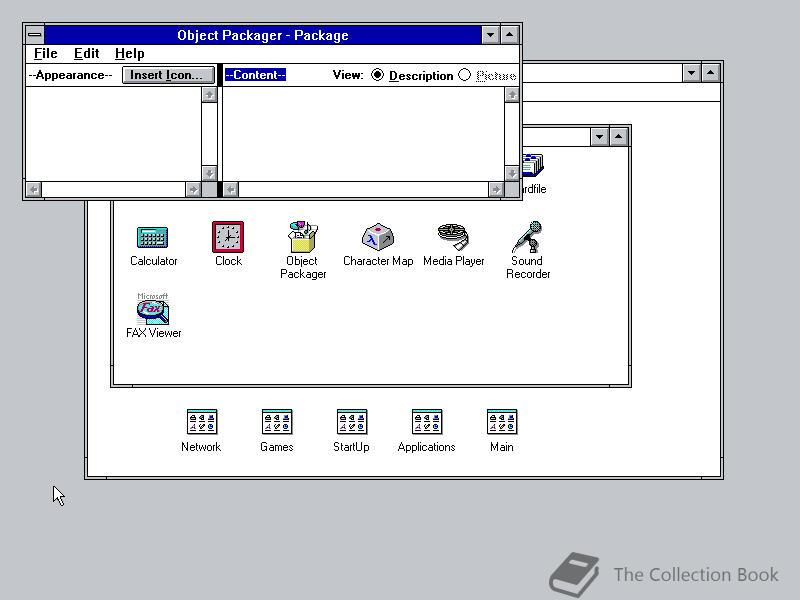Viewport: 800px width, 600px height.
Task: Click Content pane scroll right arrow
Action: click(x=496, y=190)
